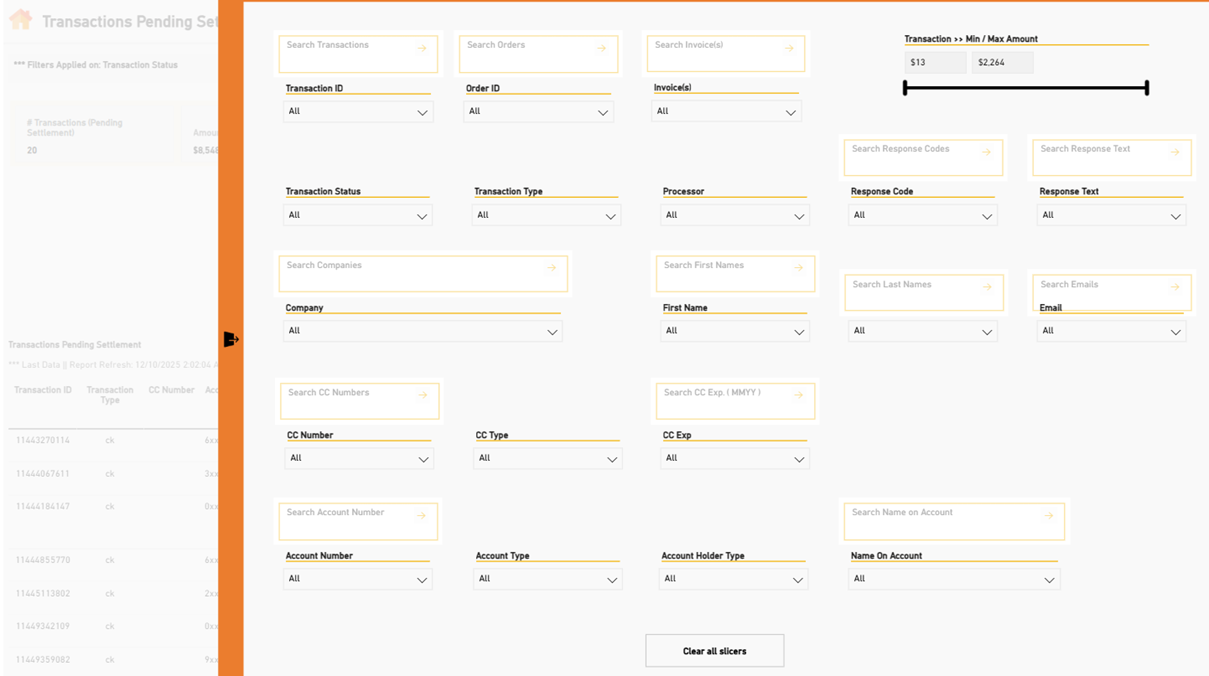Focus the Search CC Exp. (MMYY) input box
Screen dimensions: 1209x676
click(x=735, y=401)
